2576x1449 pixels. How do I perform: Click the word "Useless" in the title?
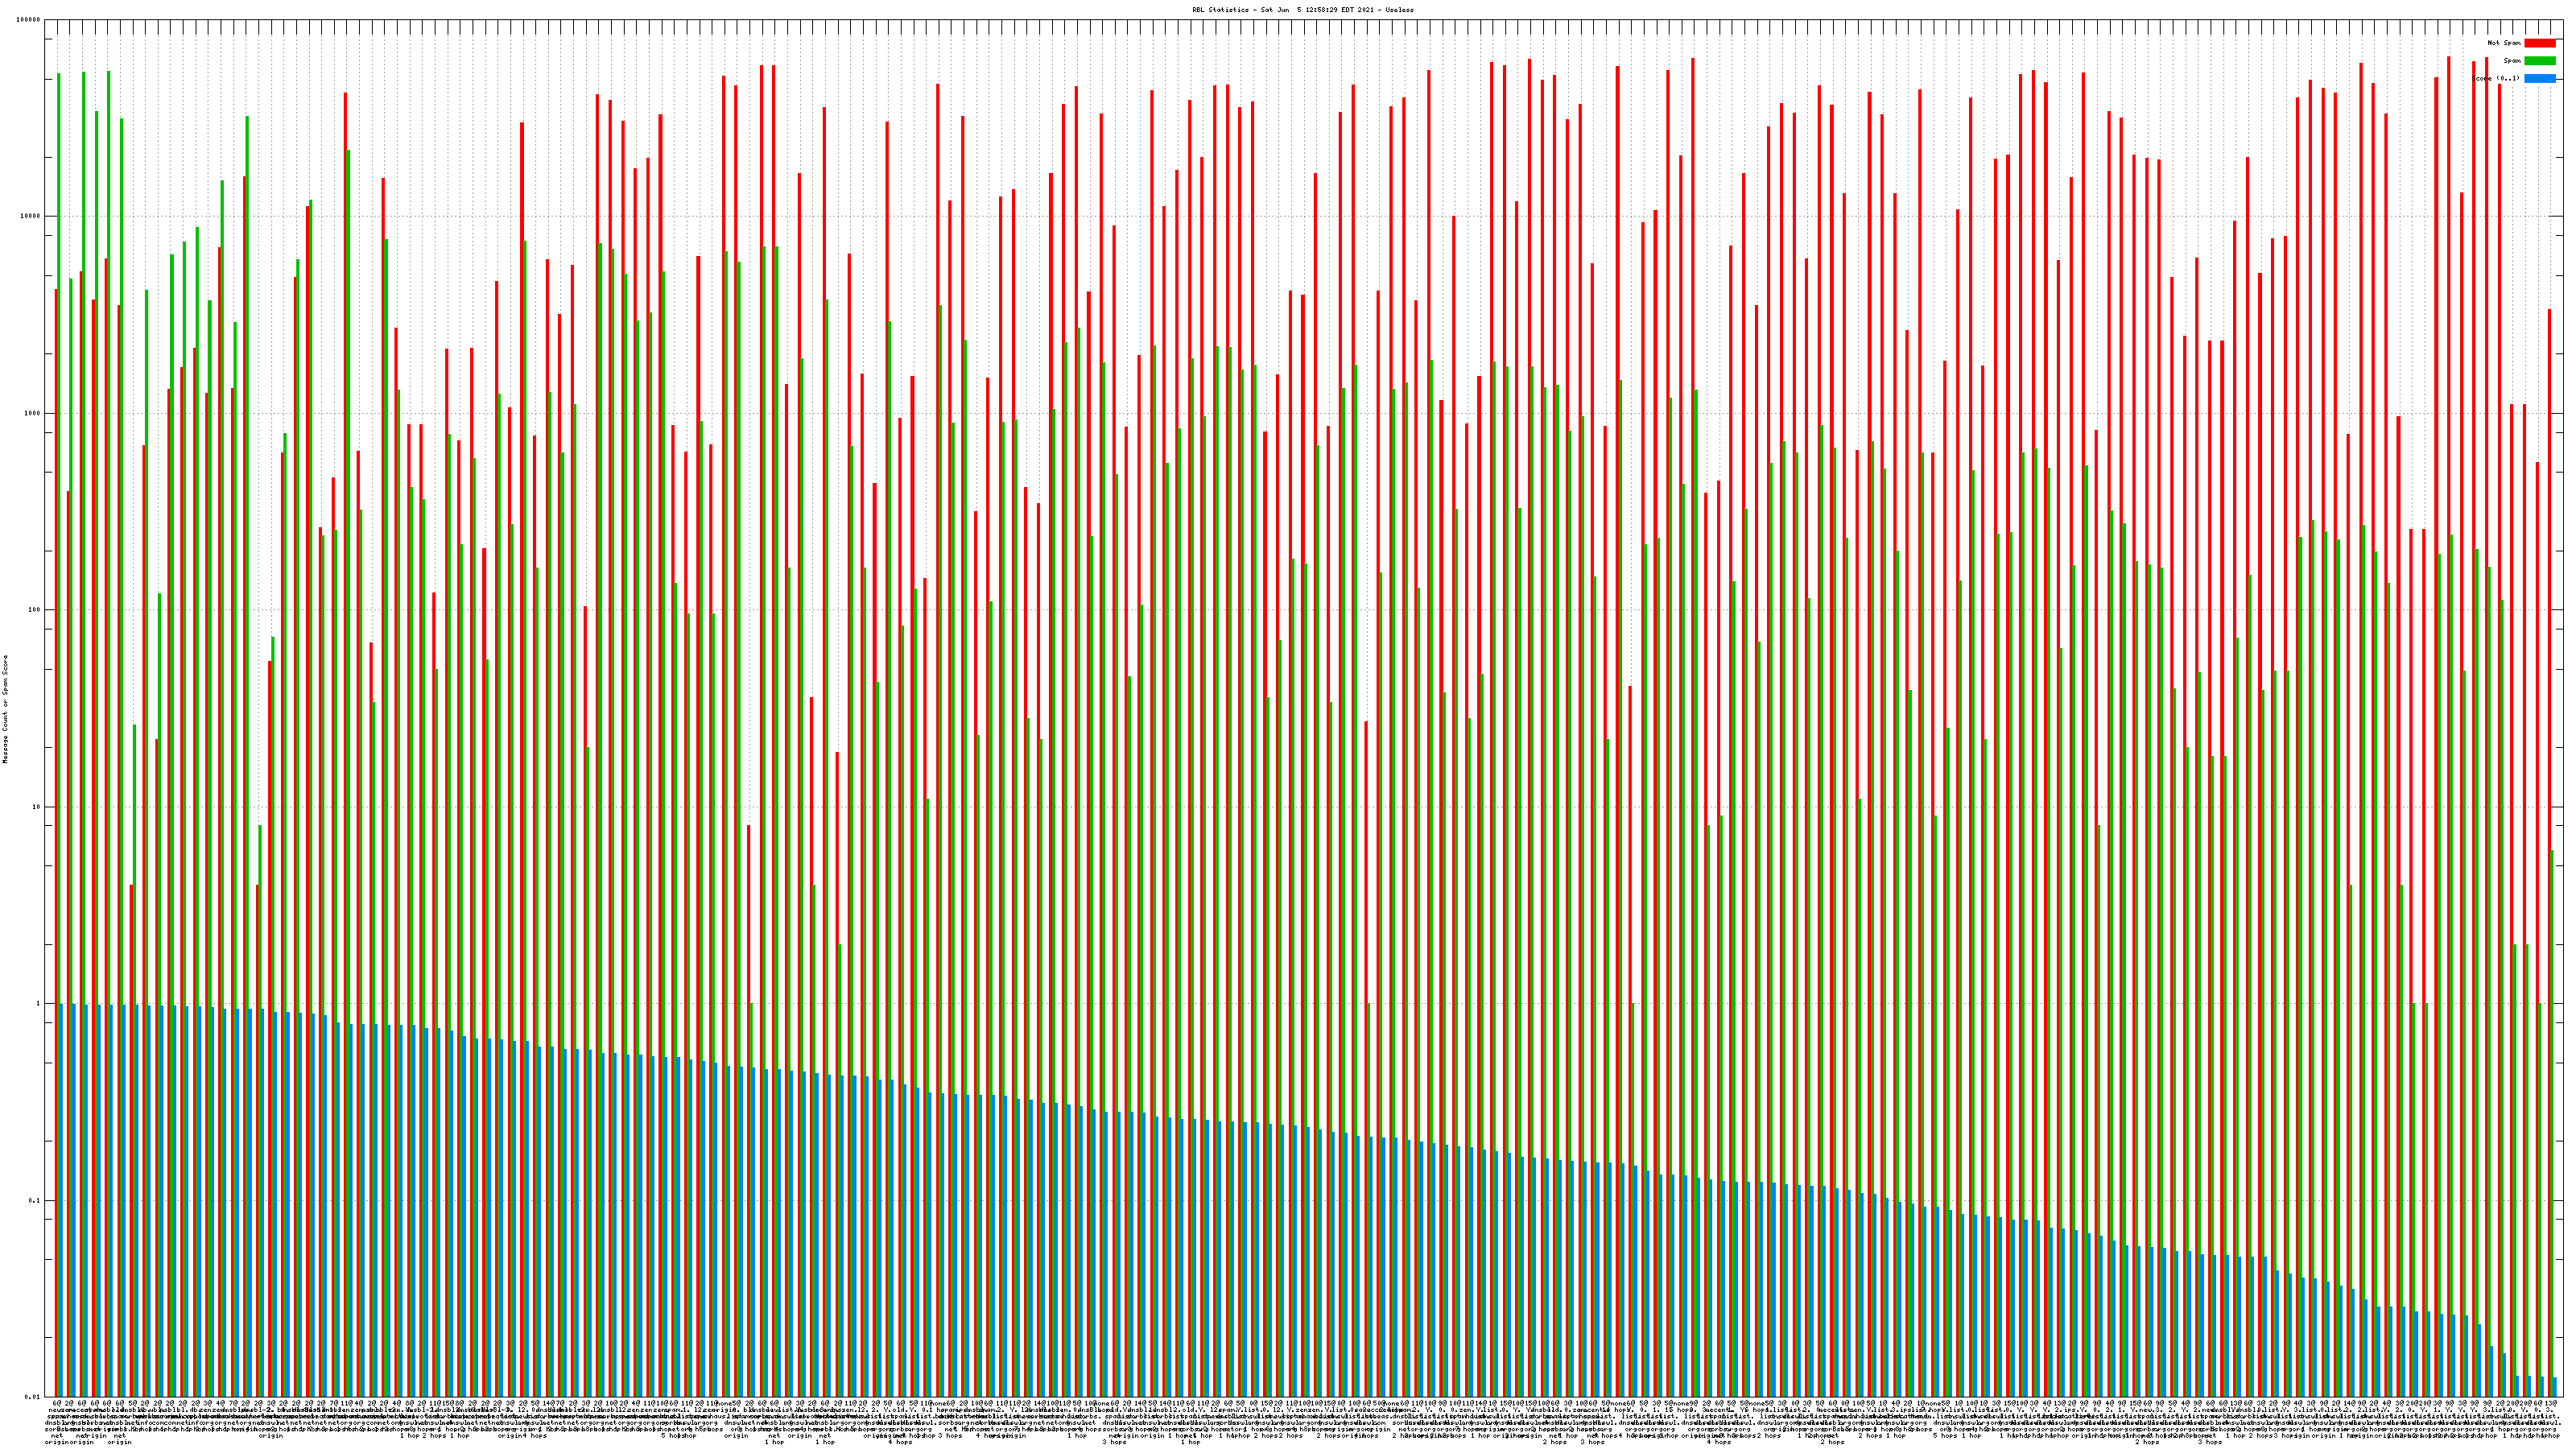[1399, 10]
